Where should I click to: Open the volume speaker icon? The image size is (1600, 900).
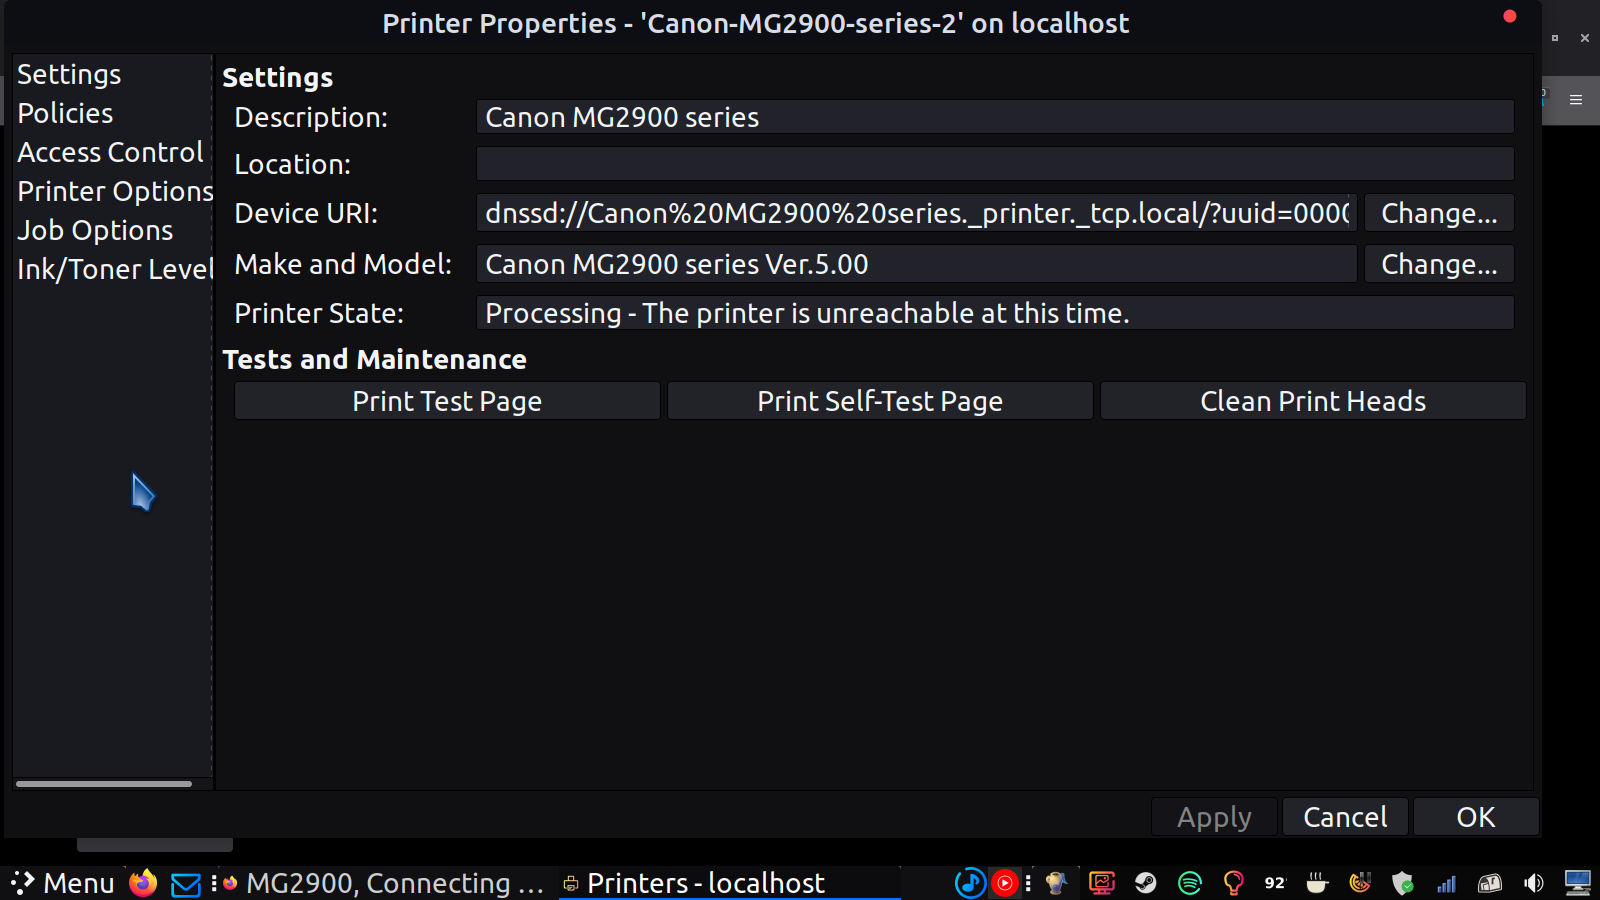1533,883
